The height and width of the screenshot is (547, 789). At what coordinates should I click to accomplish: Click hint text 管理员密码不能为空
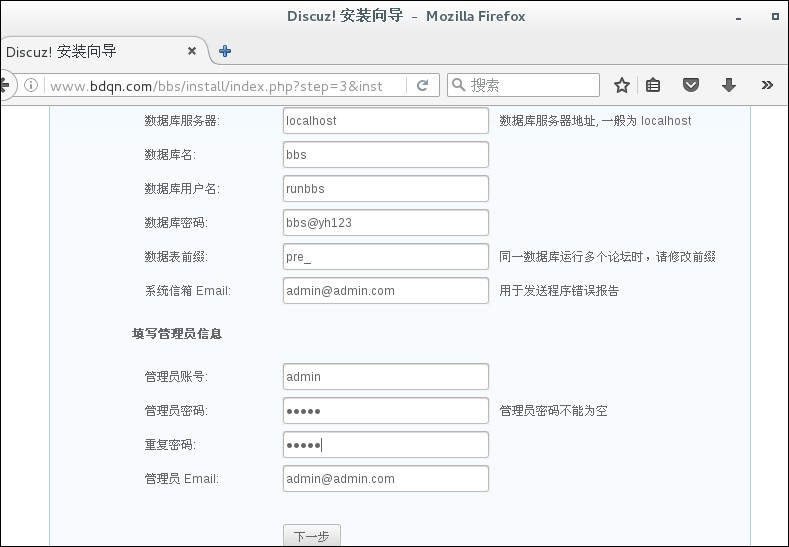553,411
